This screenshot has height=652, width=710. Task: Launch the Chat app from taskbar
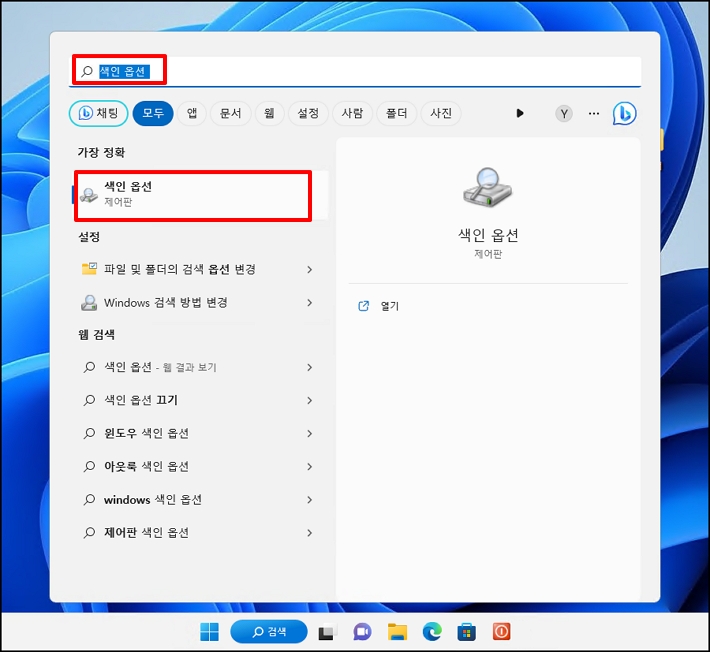362,632
